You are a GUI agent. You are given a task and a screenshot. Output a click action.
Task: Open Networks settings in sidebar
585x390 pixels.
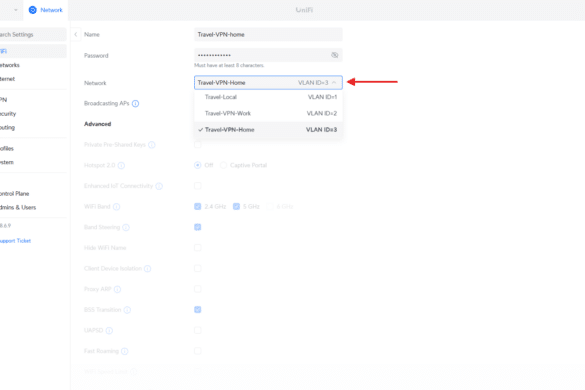coord(10,65)
